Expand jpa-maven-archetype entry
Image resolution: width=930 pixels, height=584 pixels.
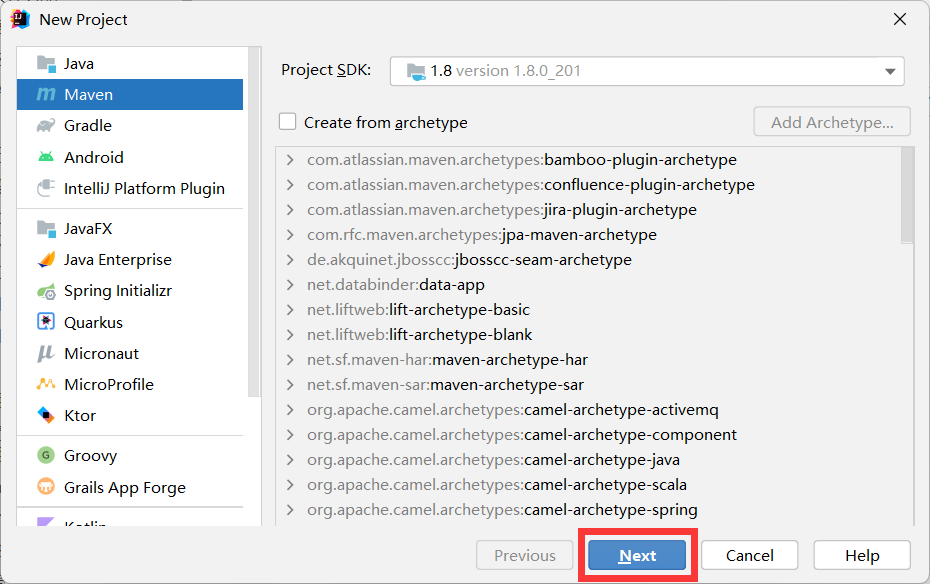290,235
